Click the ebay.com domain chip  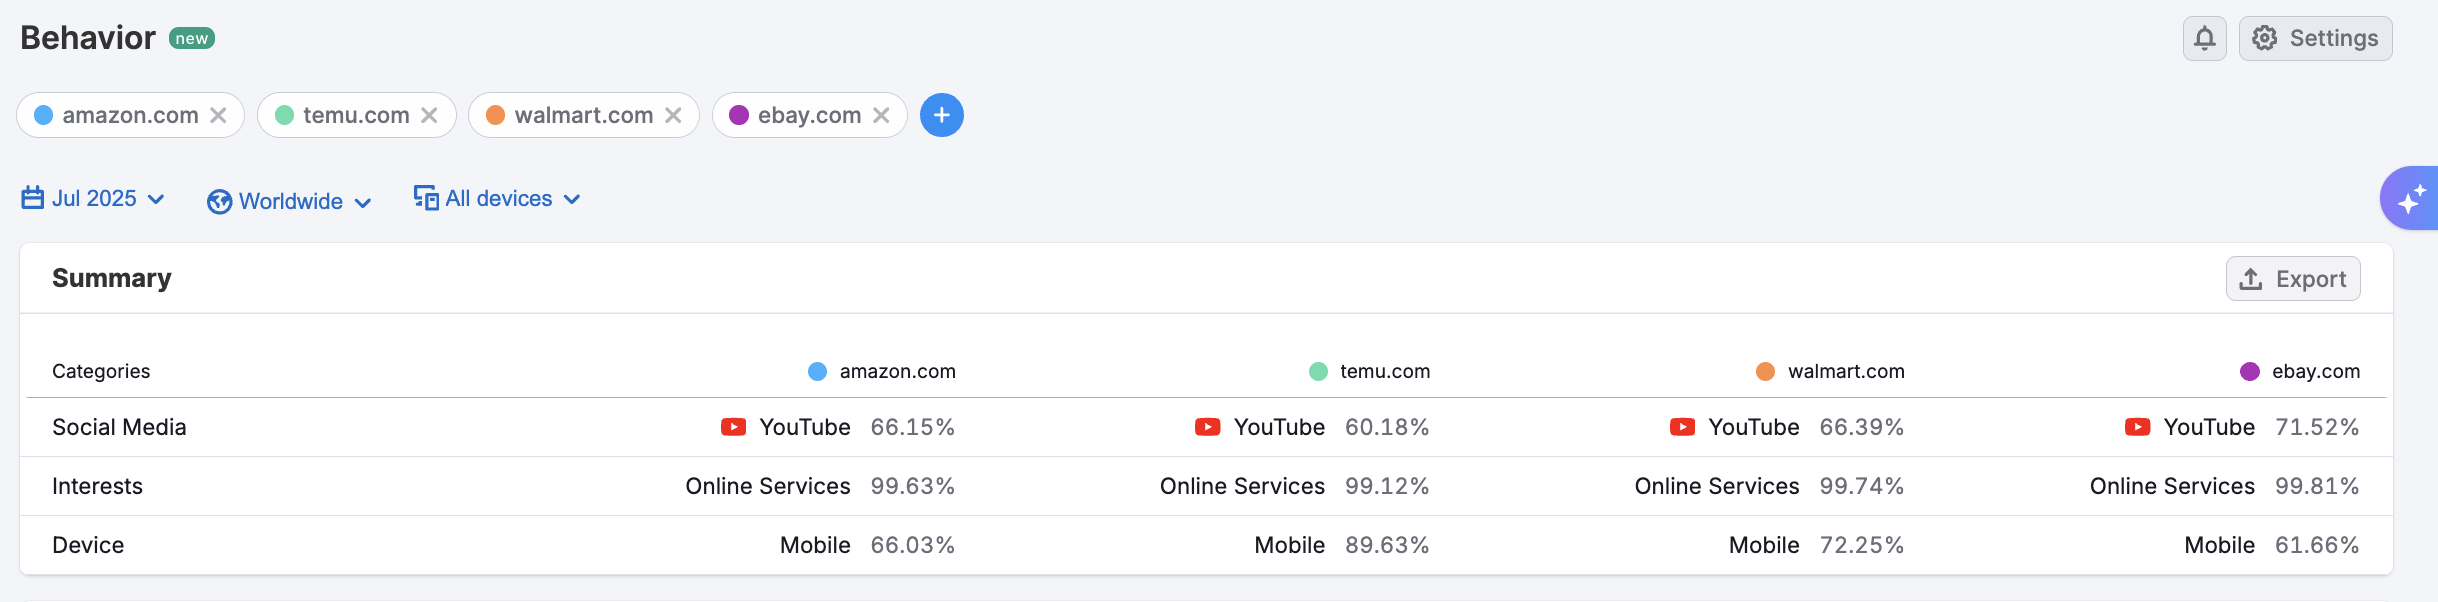(x=808, y=115)
